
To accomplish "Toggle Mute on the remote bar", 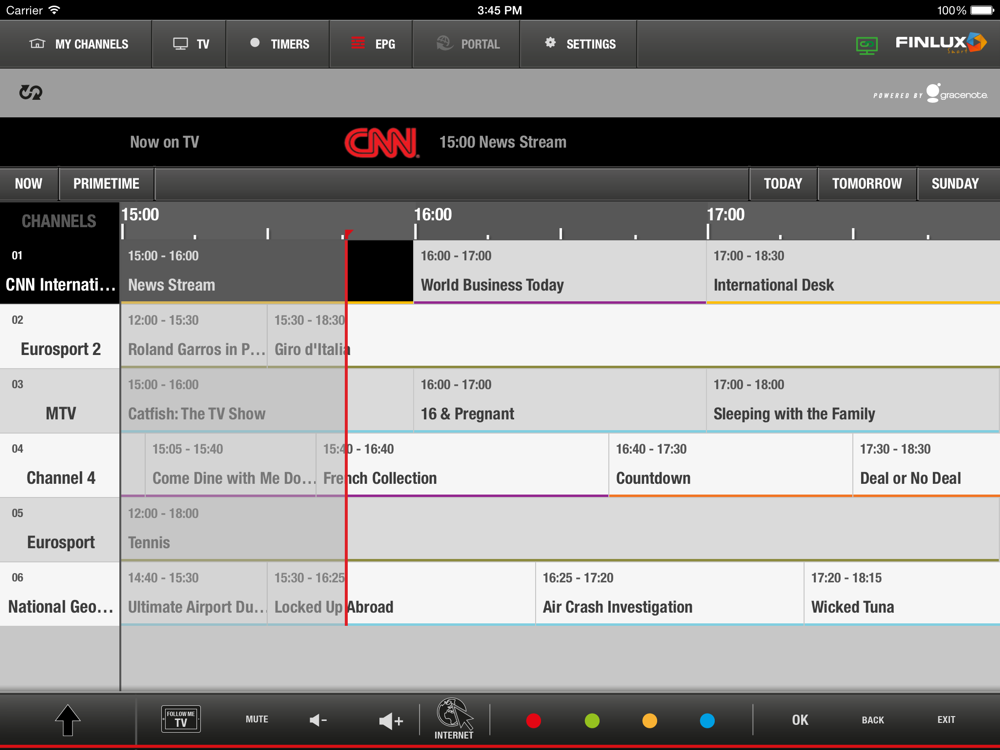I will pos(257,719).
